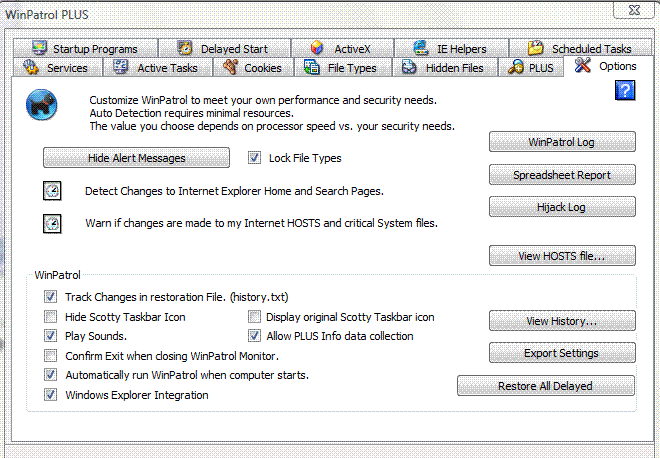Open the Cookies tab
The height and width of the screenshot is (458, 660).
(x=253, y=67)
